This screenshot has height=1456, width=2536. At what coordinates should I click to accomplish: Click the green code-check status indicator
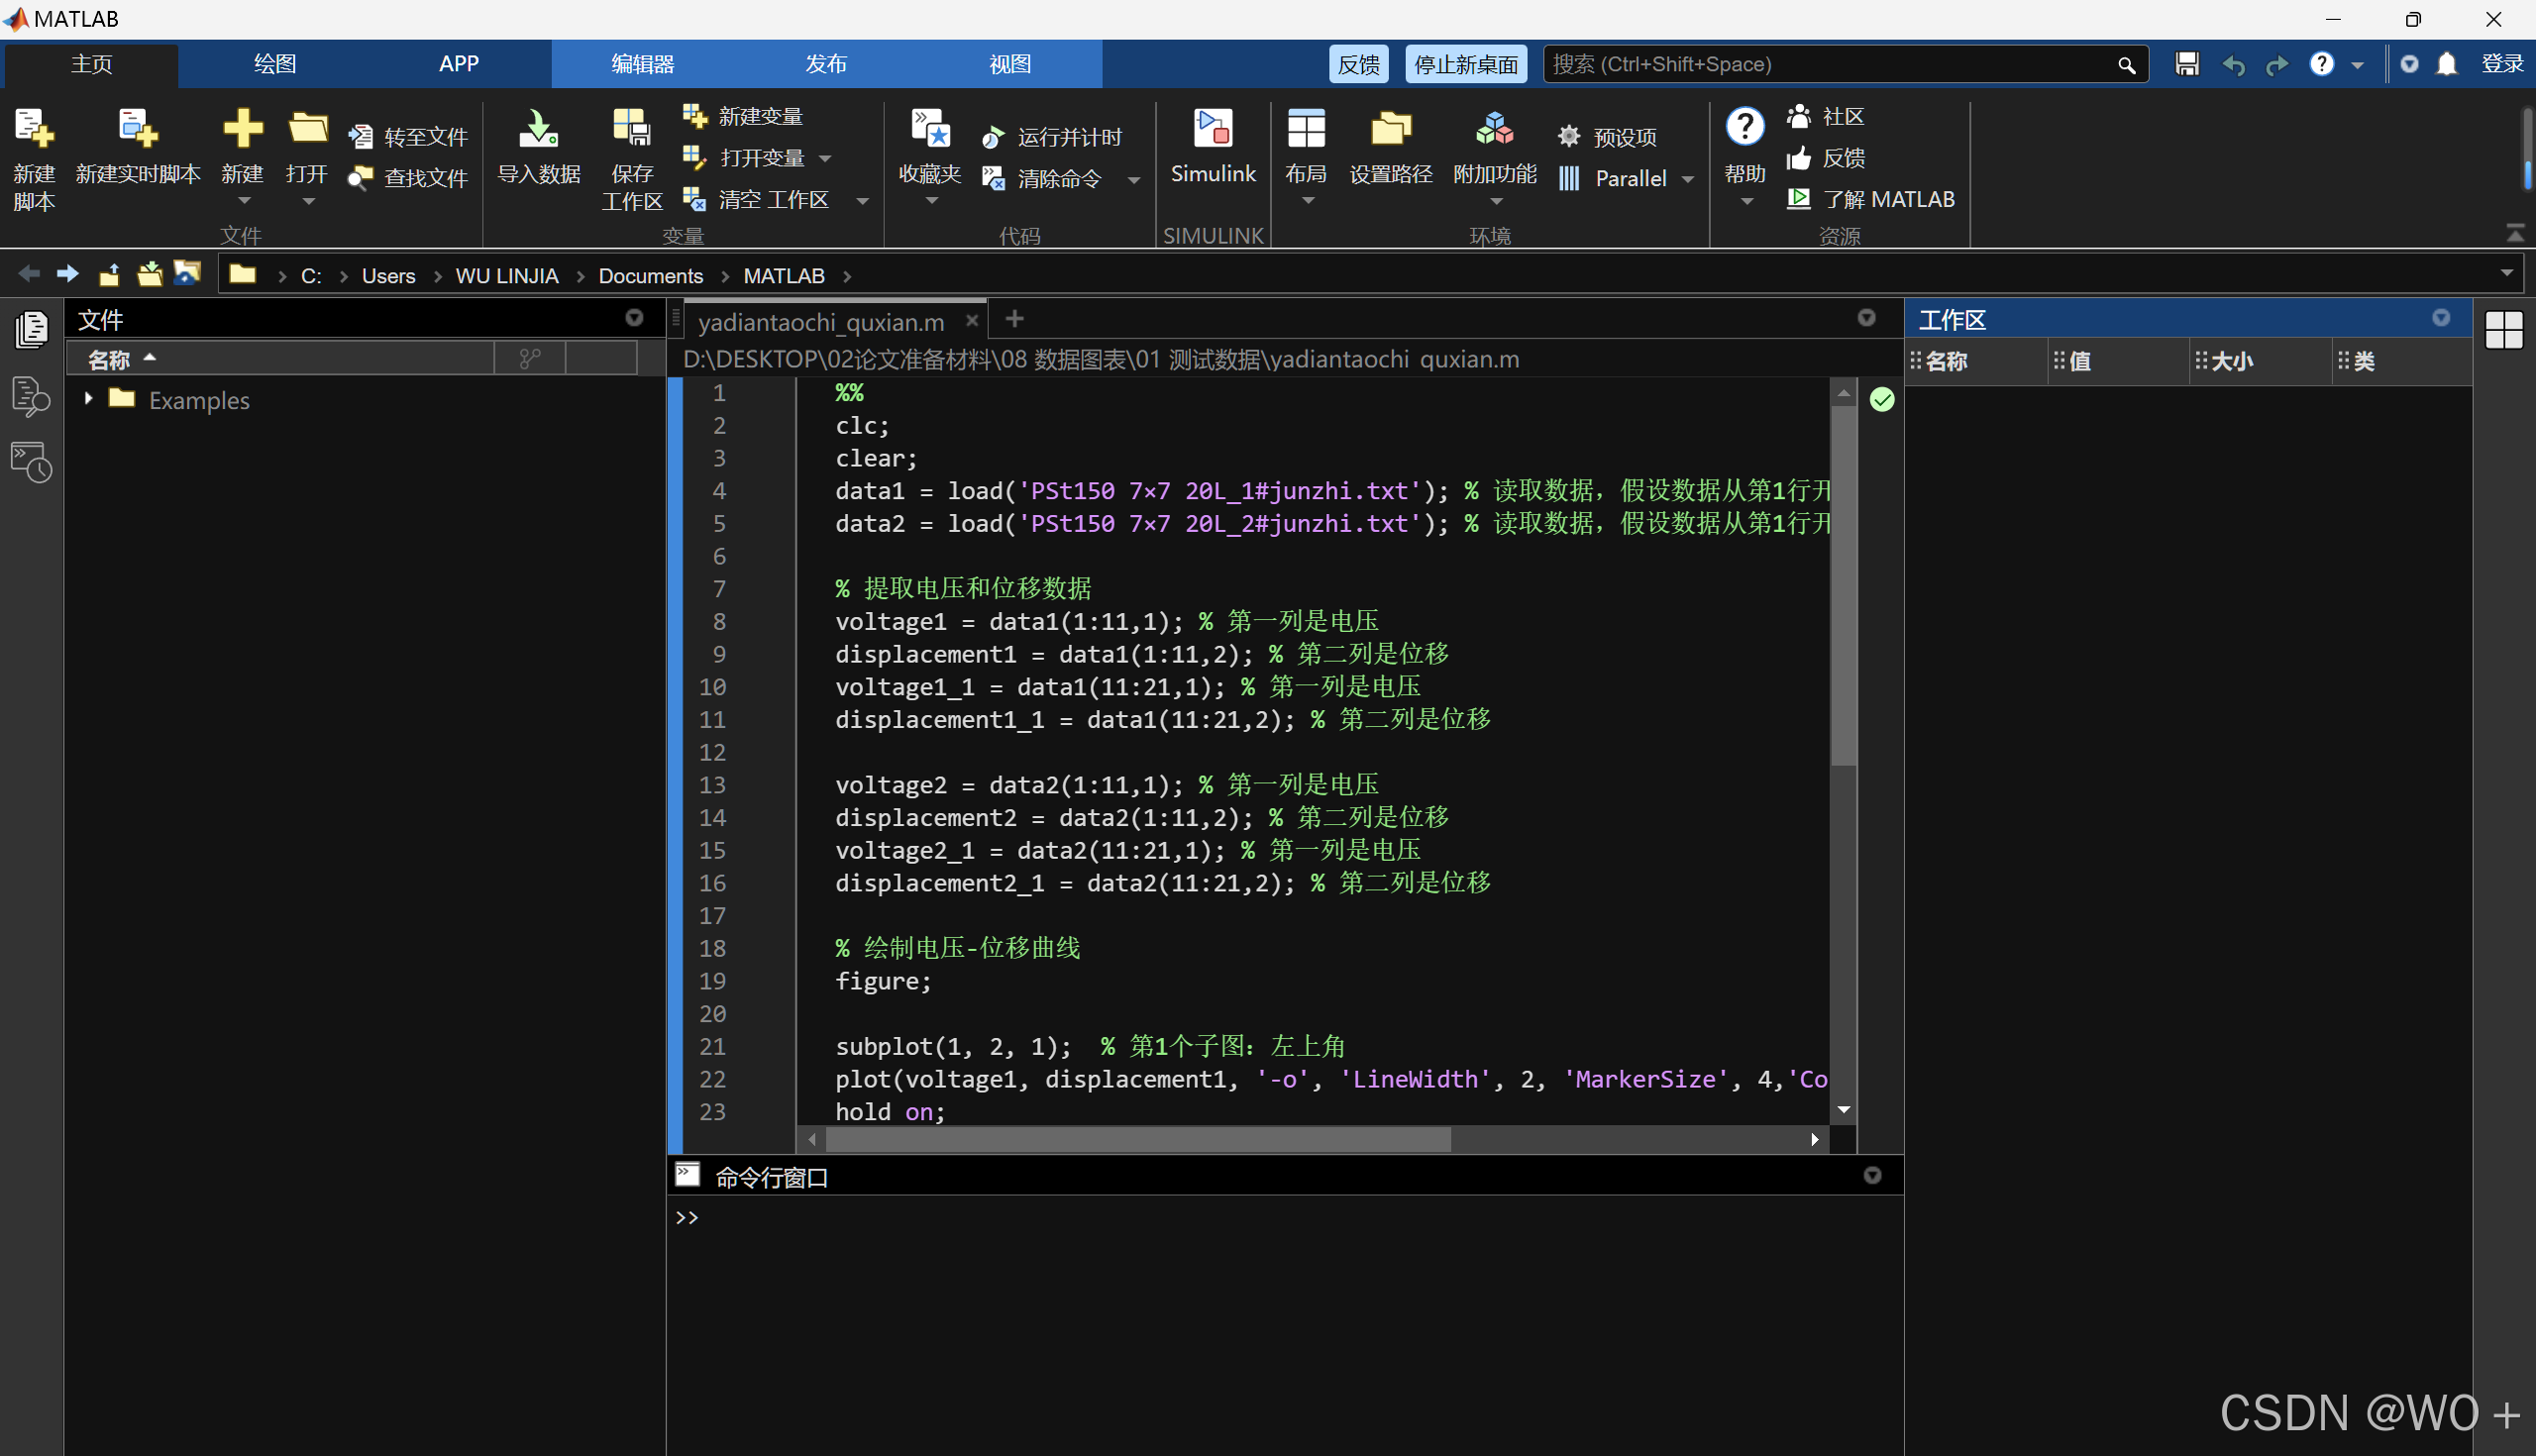(1881, 400)
